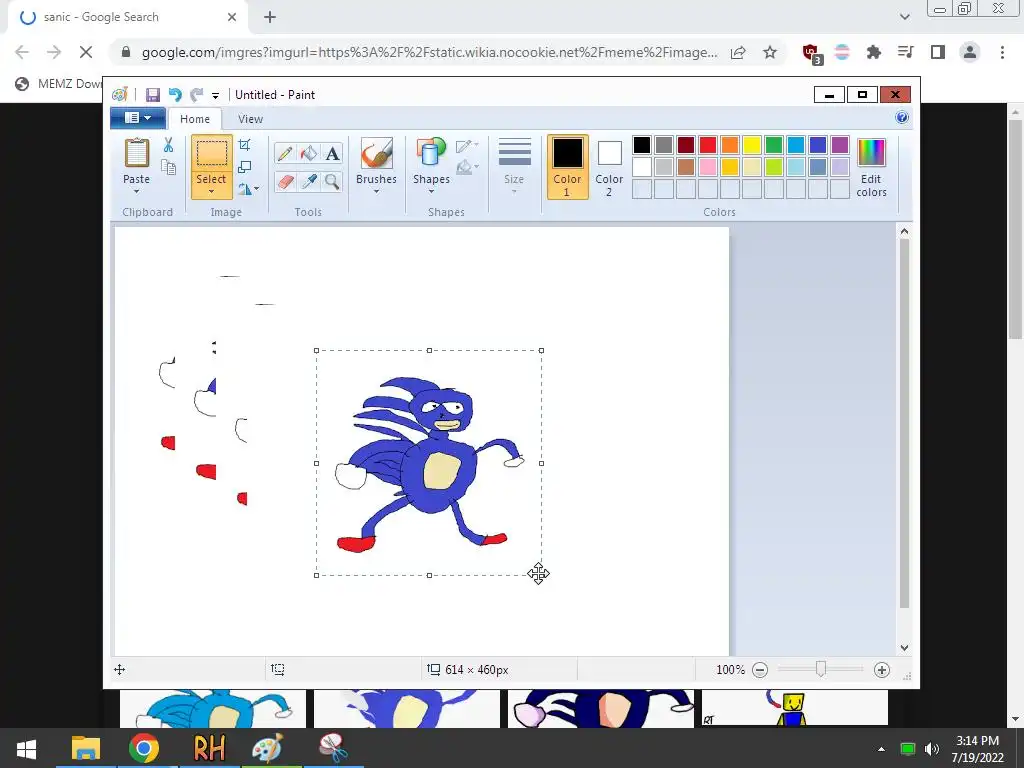1024x768 pixels.
Task: Select the Eraser tool
Action: [x=285, y=181]
